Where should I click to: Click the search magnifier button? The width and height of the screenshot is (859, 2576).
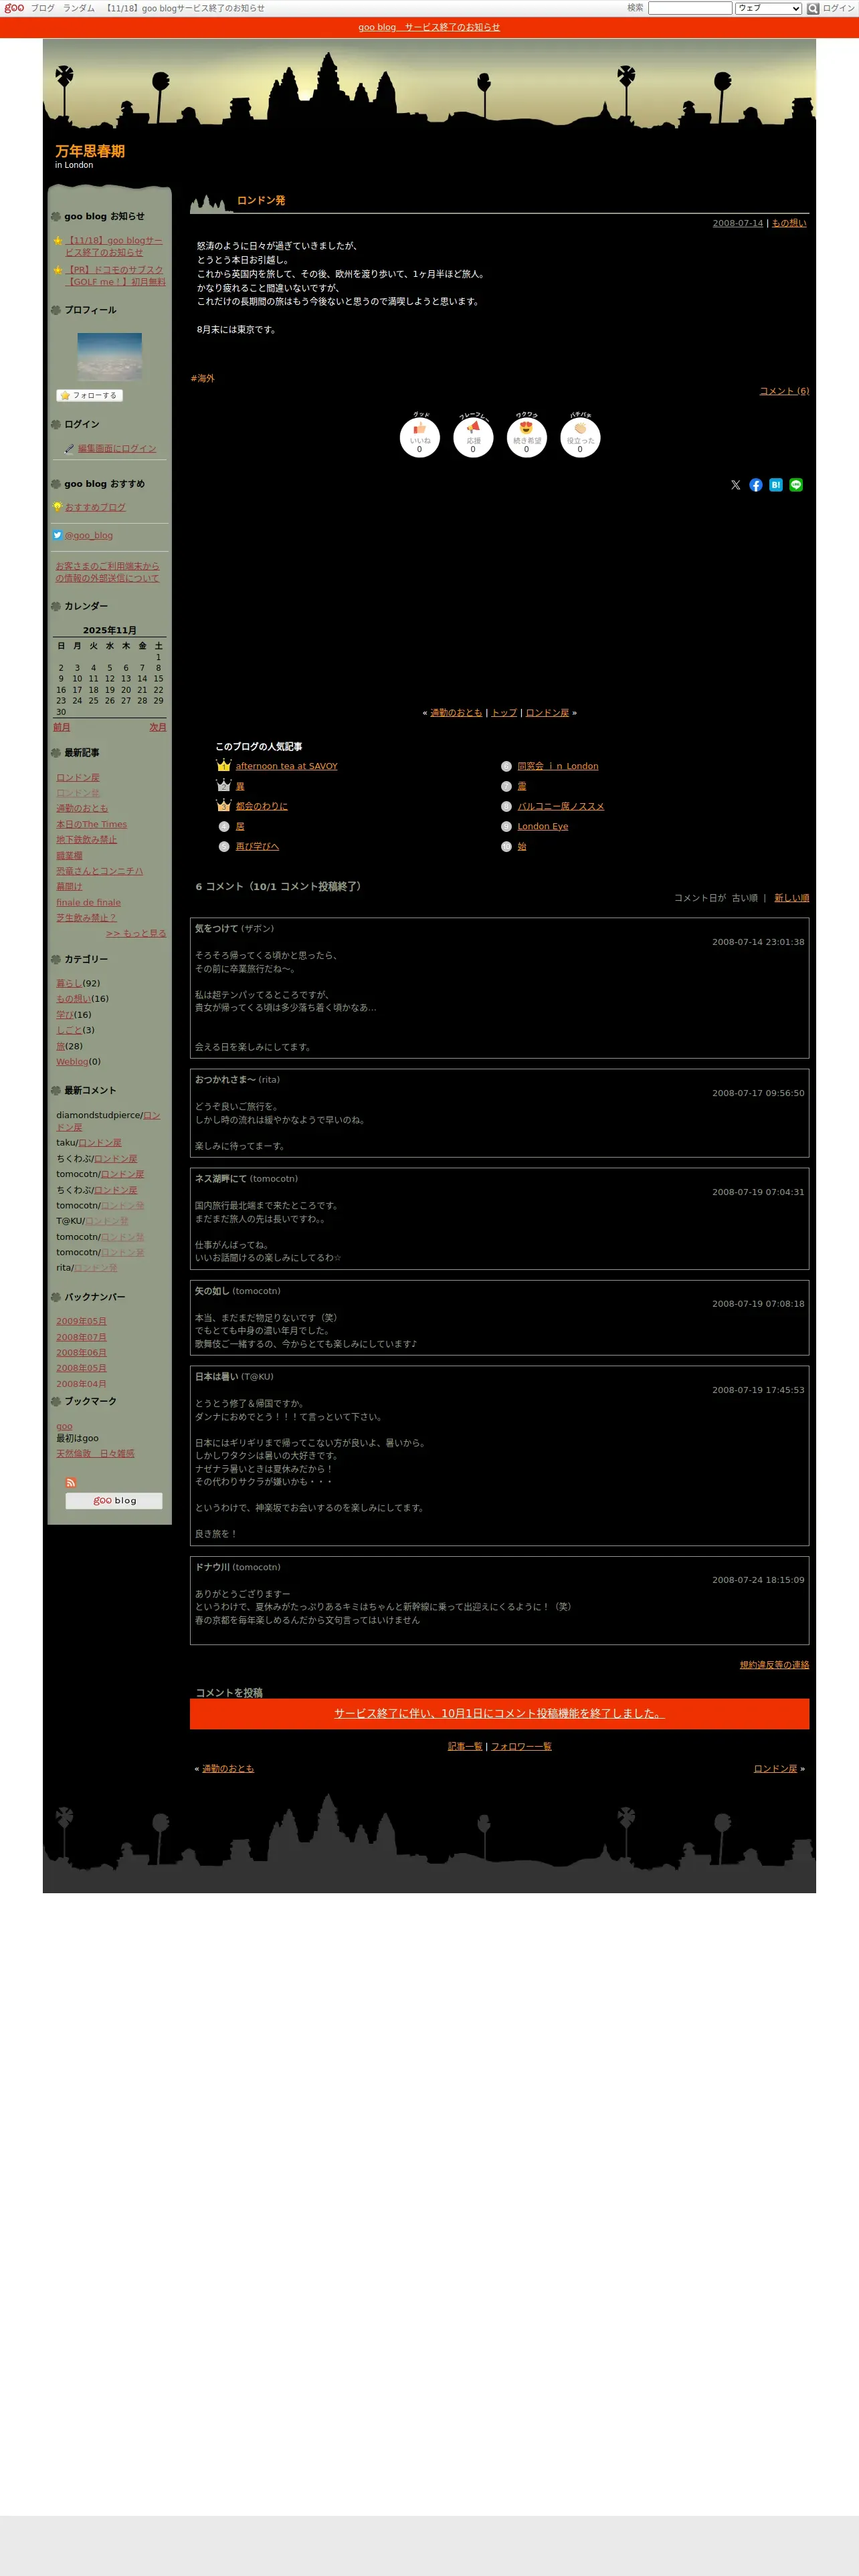coord(813,8)
